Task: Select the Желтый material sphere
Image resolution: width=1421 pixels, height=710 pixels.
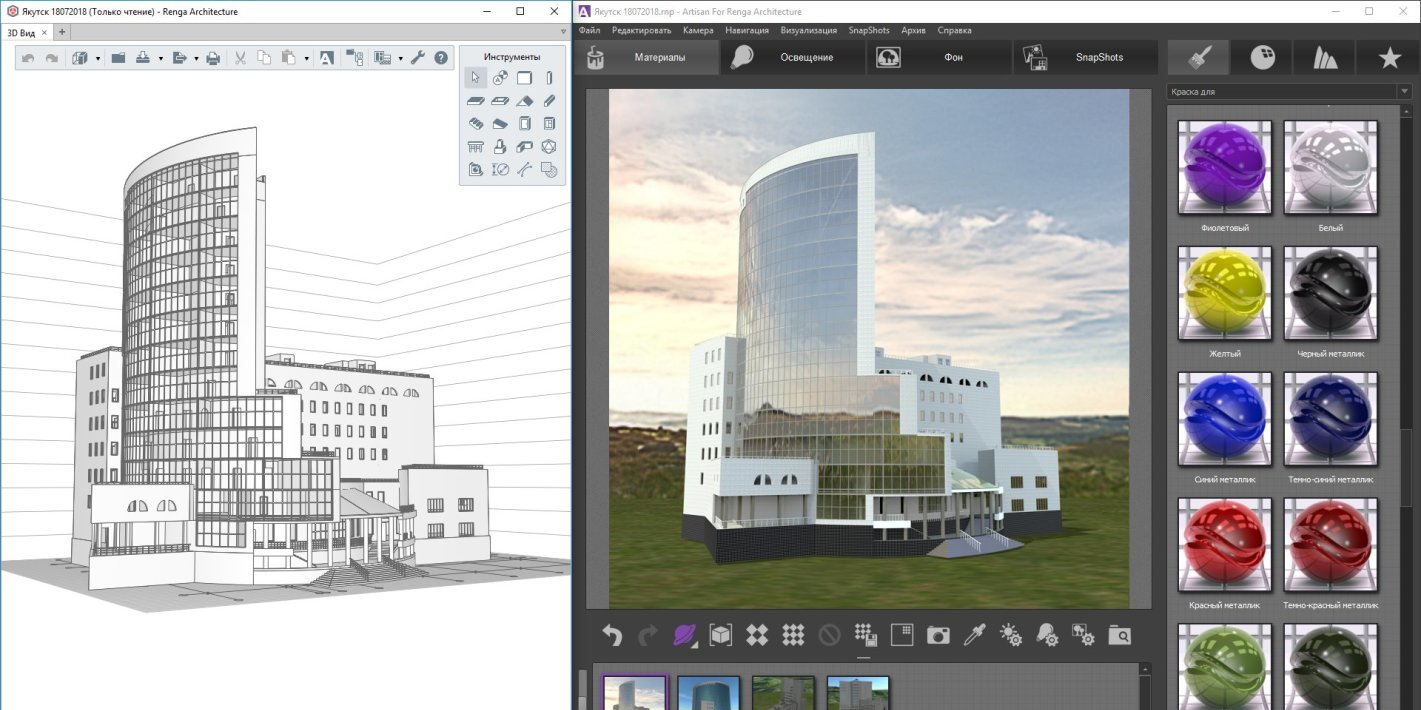Action: (1224, 293)
